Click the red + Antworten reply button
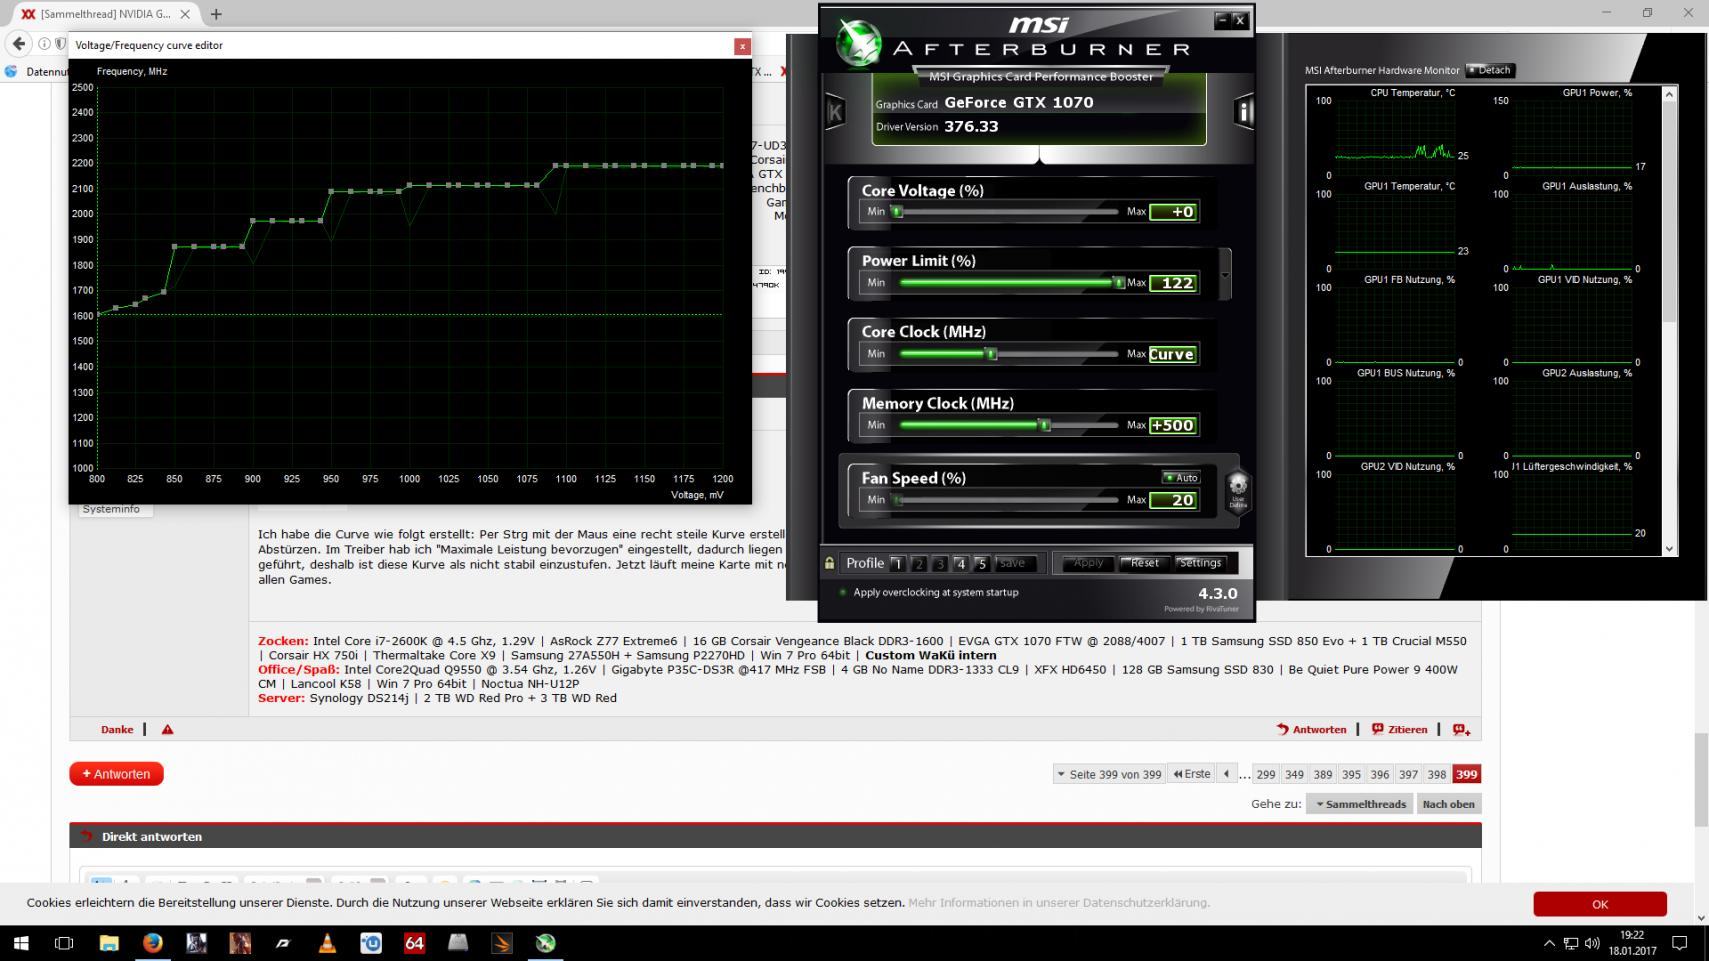This screenshot has width=1709, height=961. pyautogui.click(x=116, y=774)
